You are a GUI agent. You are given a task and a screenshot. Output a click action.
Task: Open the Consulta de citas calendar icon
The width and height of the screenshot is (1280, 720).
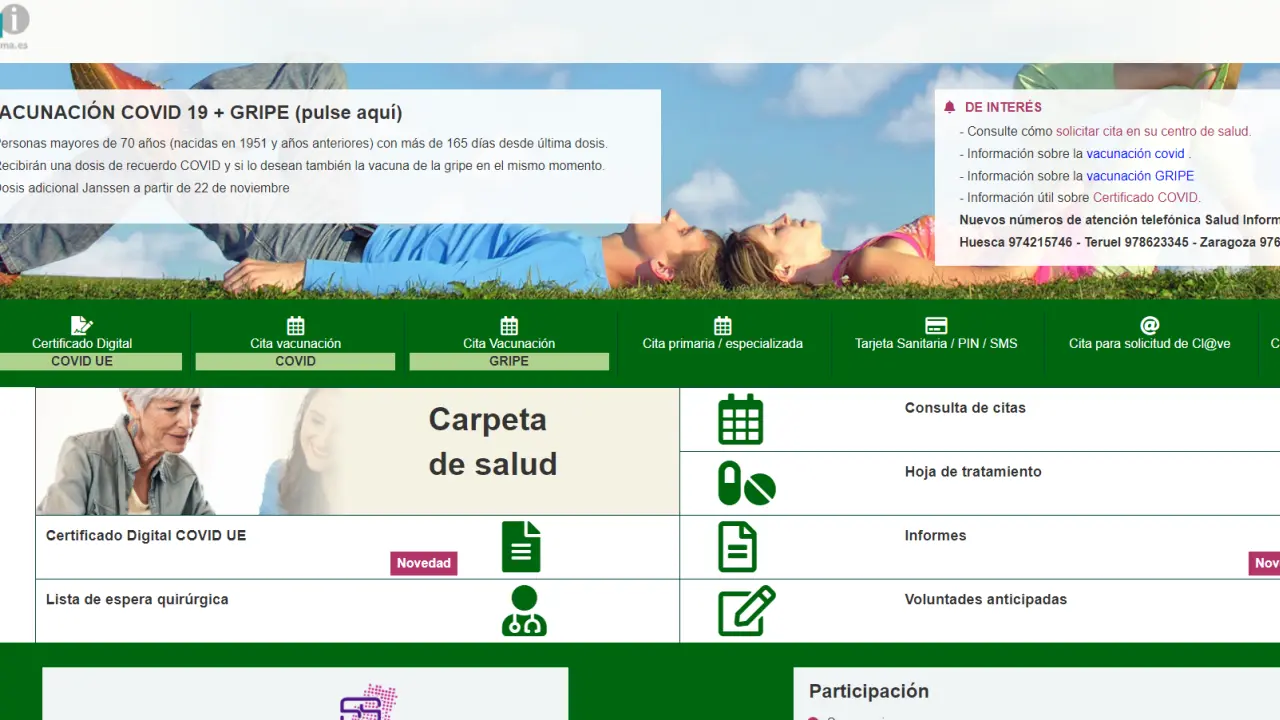pos(740,419)
